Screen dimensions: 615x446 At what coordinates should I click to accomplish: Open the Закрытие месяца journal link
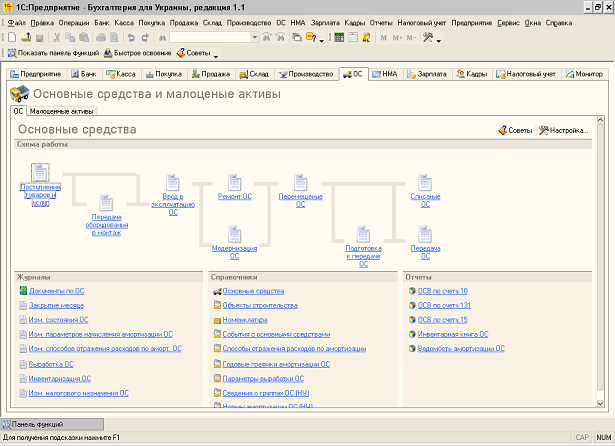56,305
